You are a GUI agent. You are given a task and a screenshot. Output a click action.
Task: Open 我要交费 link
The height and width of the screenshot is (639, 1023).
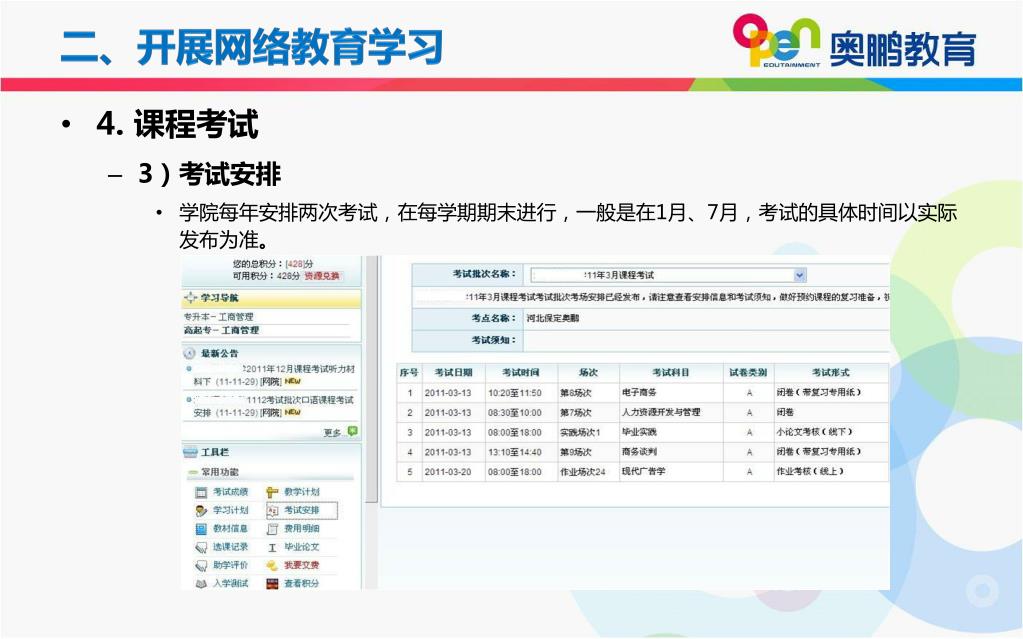301,565
